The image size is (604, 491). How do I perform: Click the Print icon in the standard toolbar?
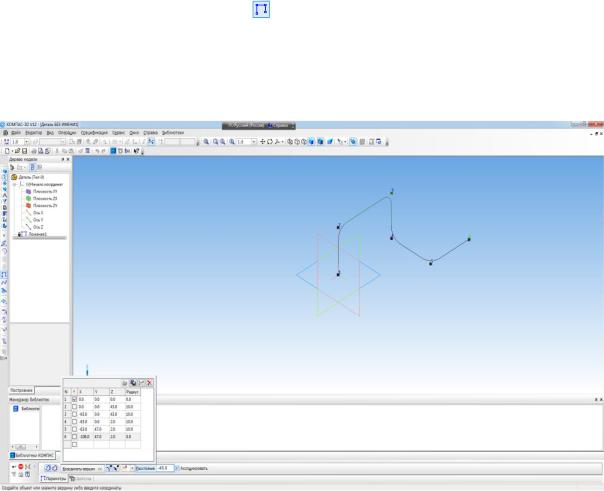click(x=34, y=151)
